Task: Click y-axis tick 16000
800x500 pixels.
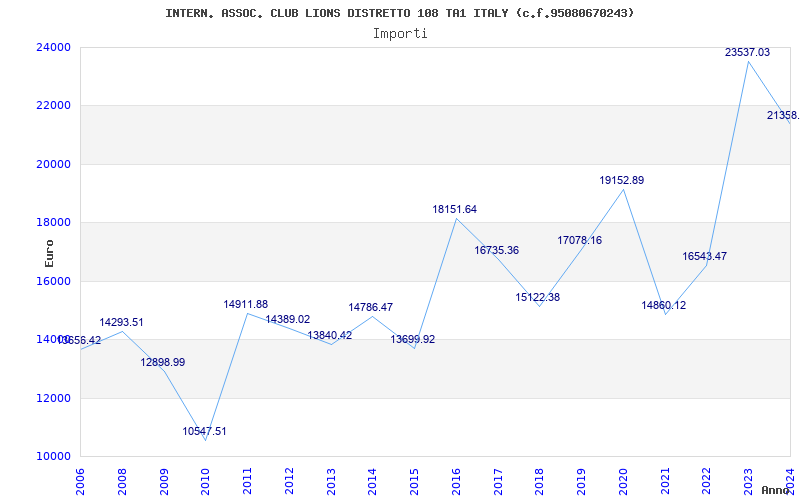Action: (x=53, y=281)
